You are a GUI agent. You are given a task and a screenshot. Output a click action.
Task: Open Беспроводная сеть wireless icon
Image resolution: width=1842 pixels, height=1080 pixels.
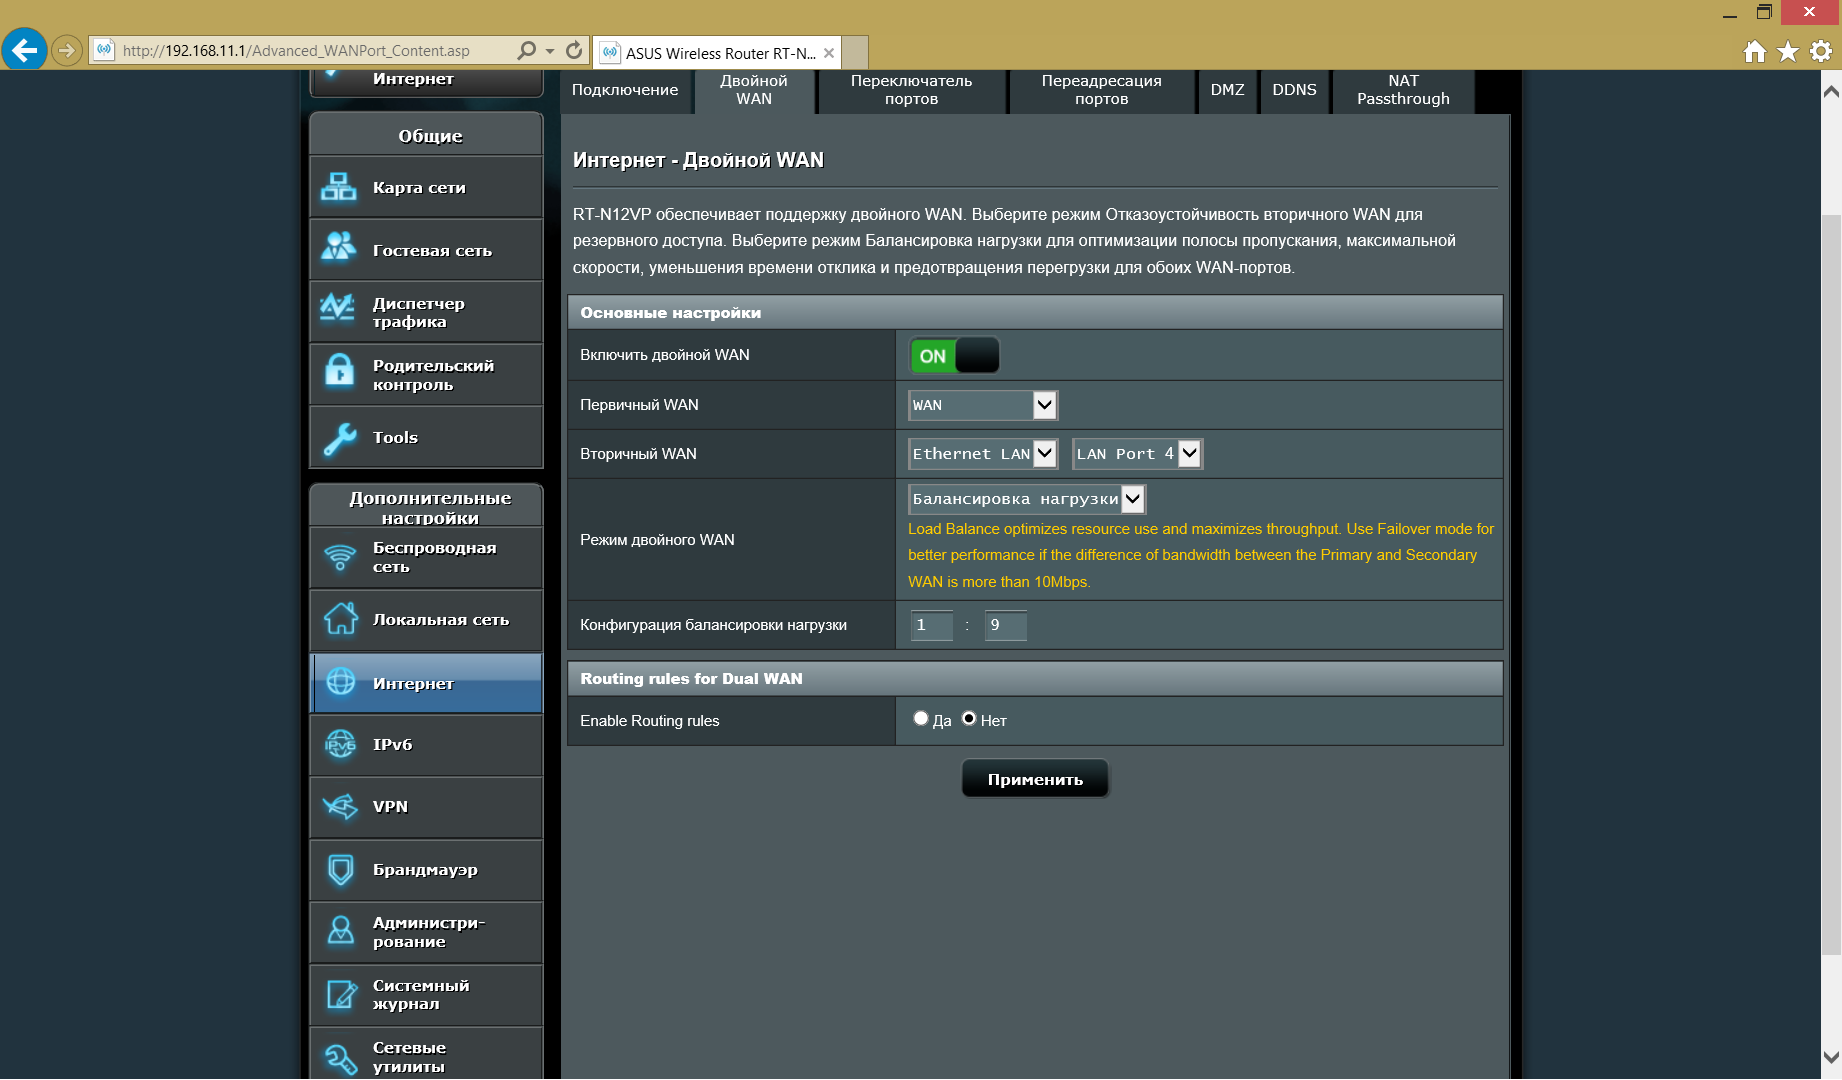coord(339,557)
